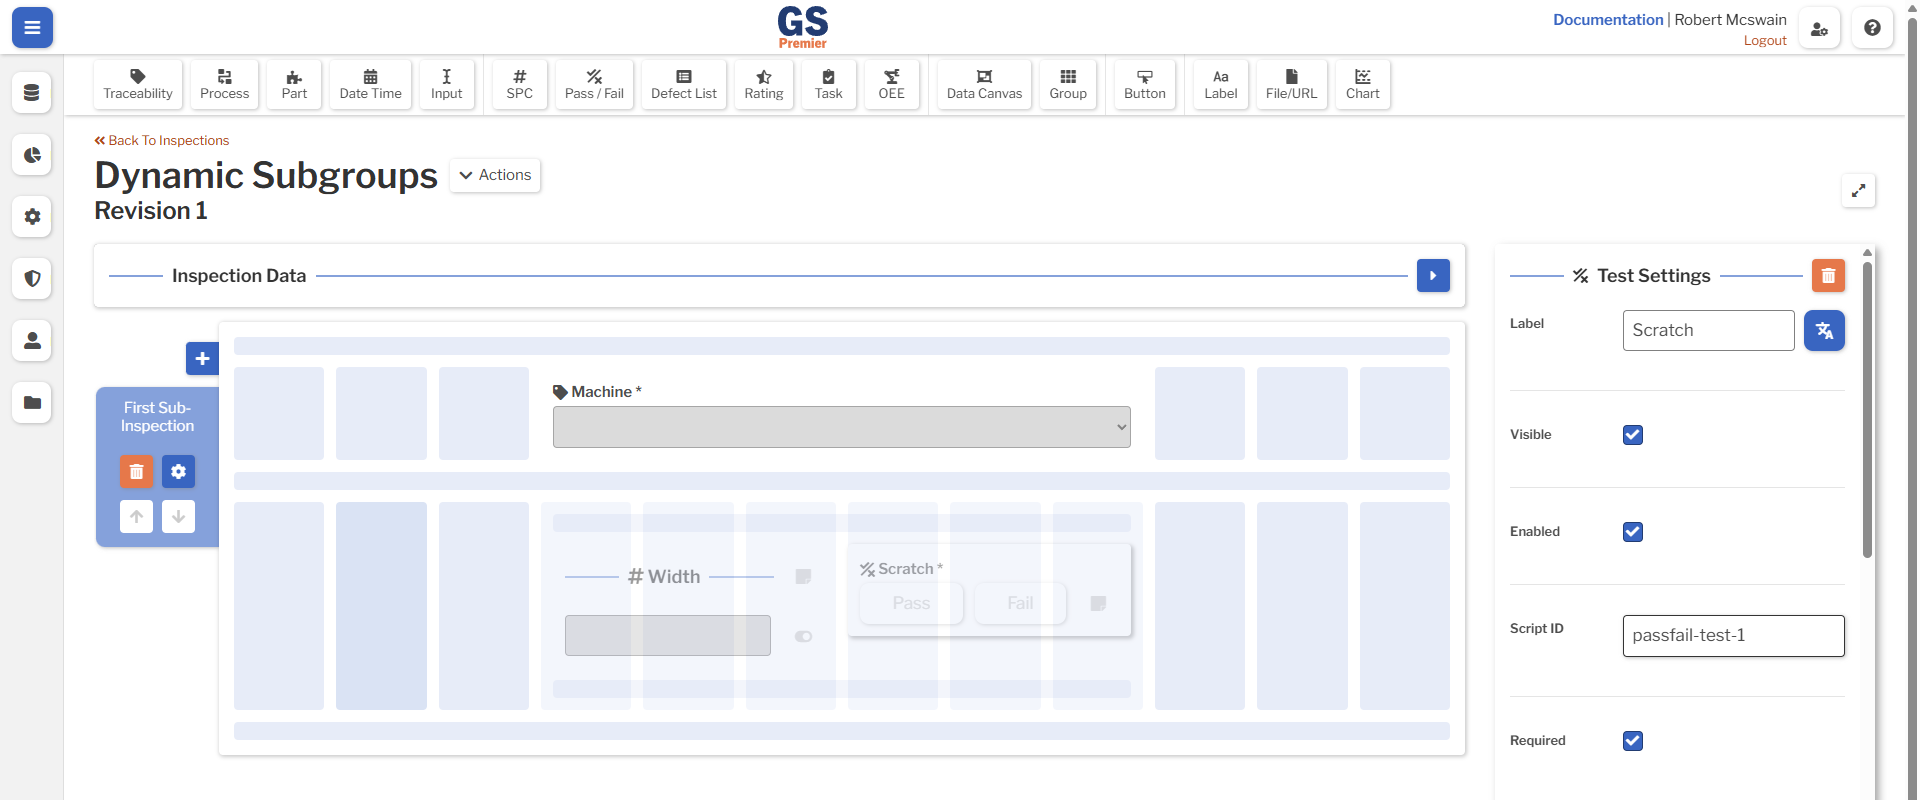
Task: Open the gear settings sidebar icon
Action: tap(32, 217)
